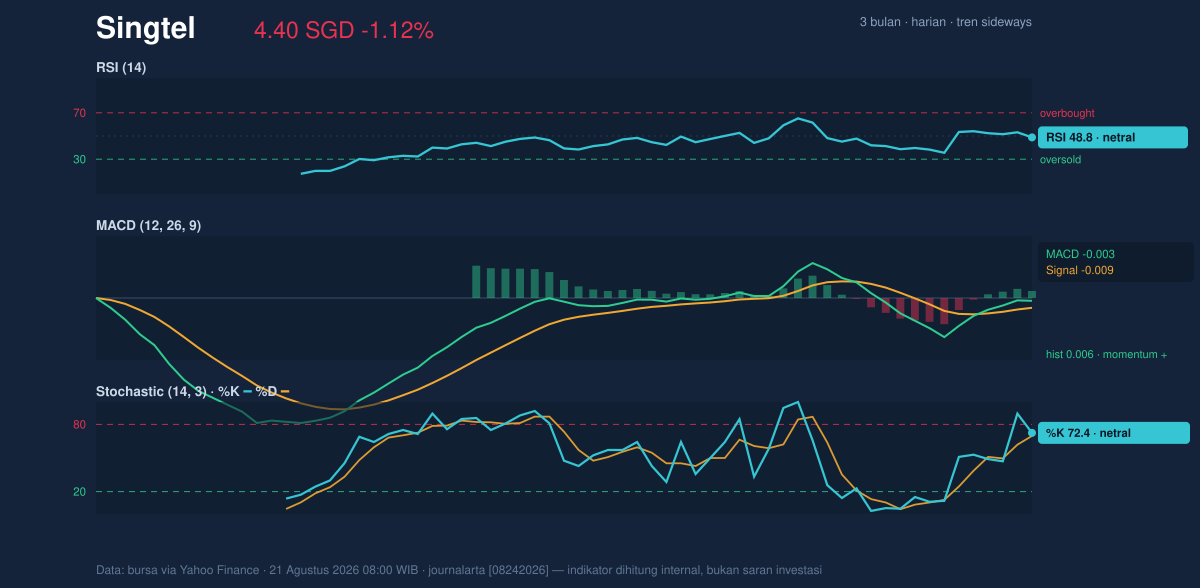Viewport: 1200px width, 588px height.
Task: Click the data source footer note
Action: pyautogui.click(x=459, y=570)
